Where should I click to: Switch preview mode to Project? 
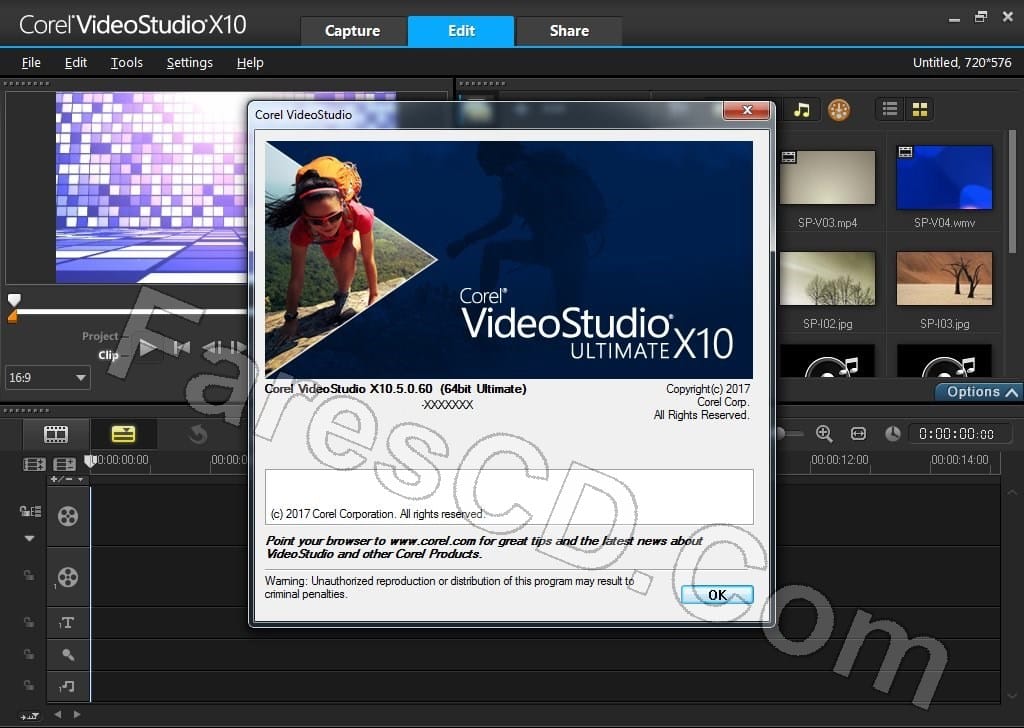point(100,336)
